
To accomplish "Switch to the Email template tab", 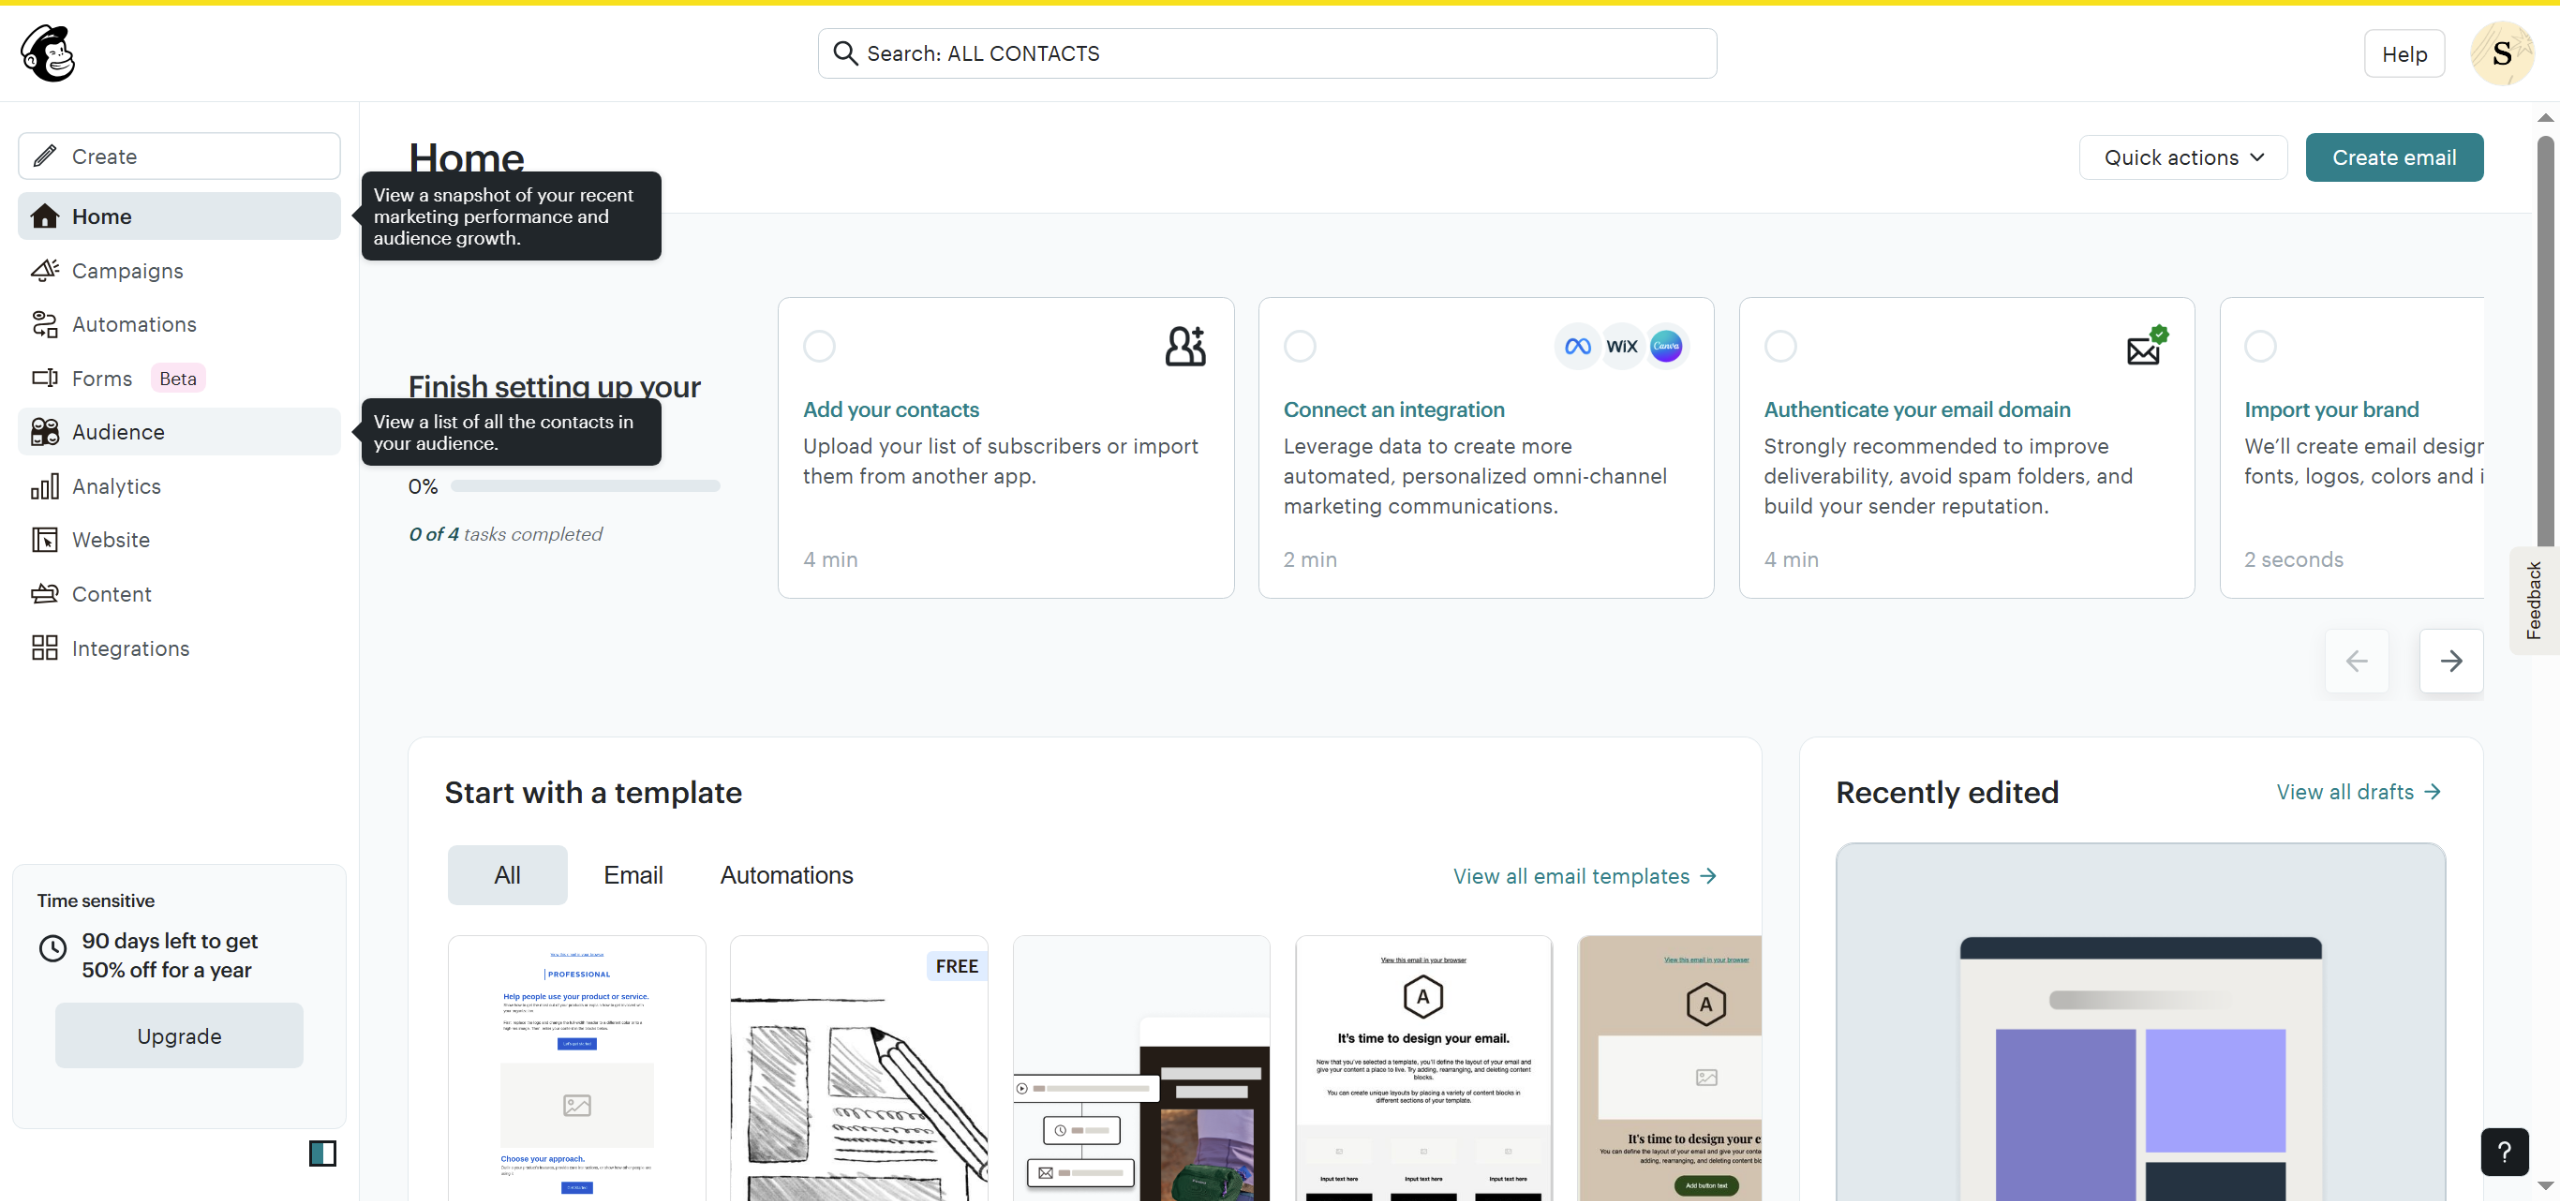I will coord(633,875).
